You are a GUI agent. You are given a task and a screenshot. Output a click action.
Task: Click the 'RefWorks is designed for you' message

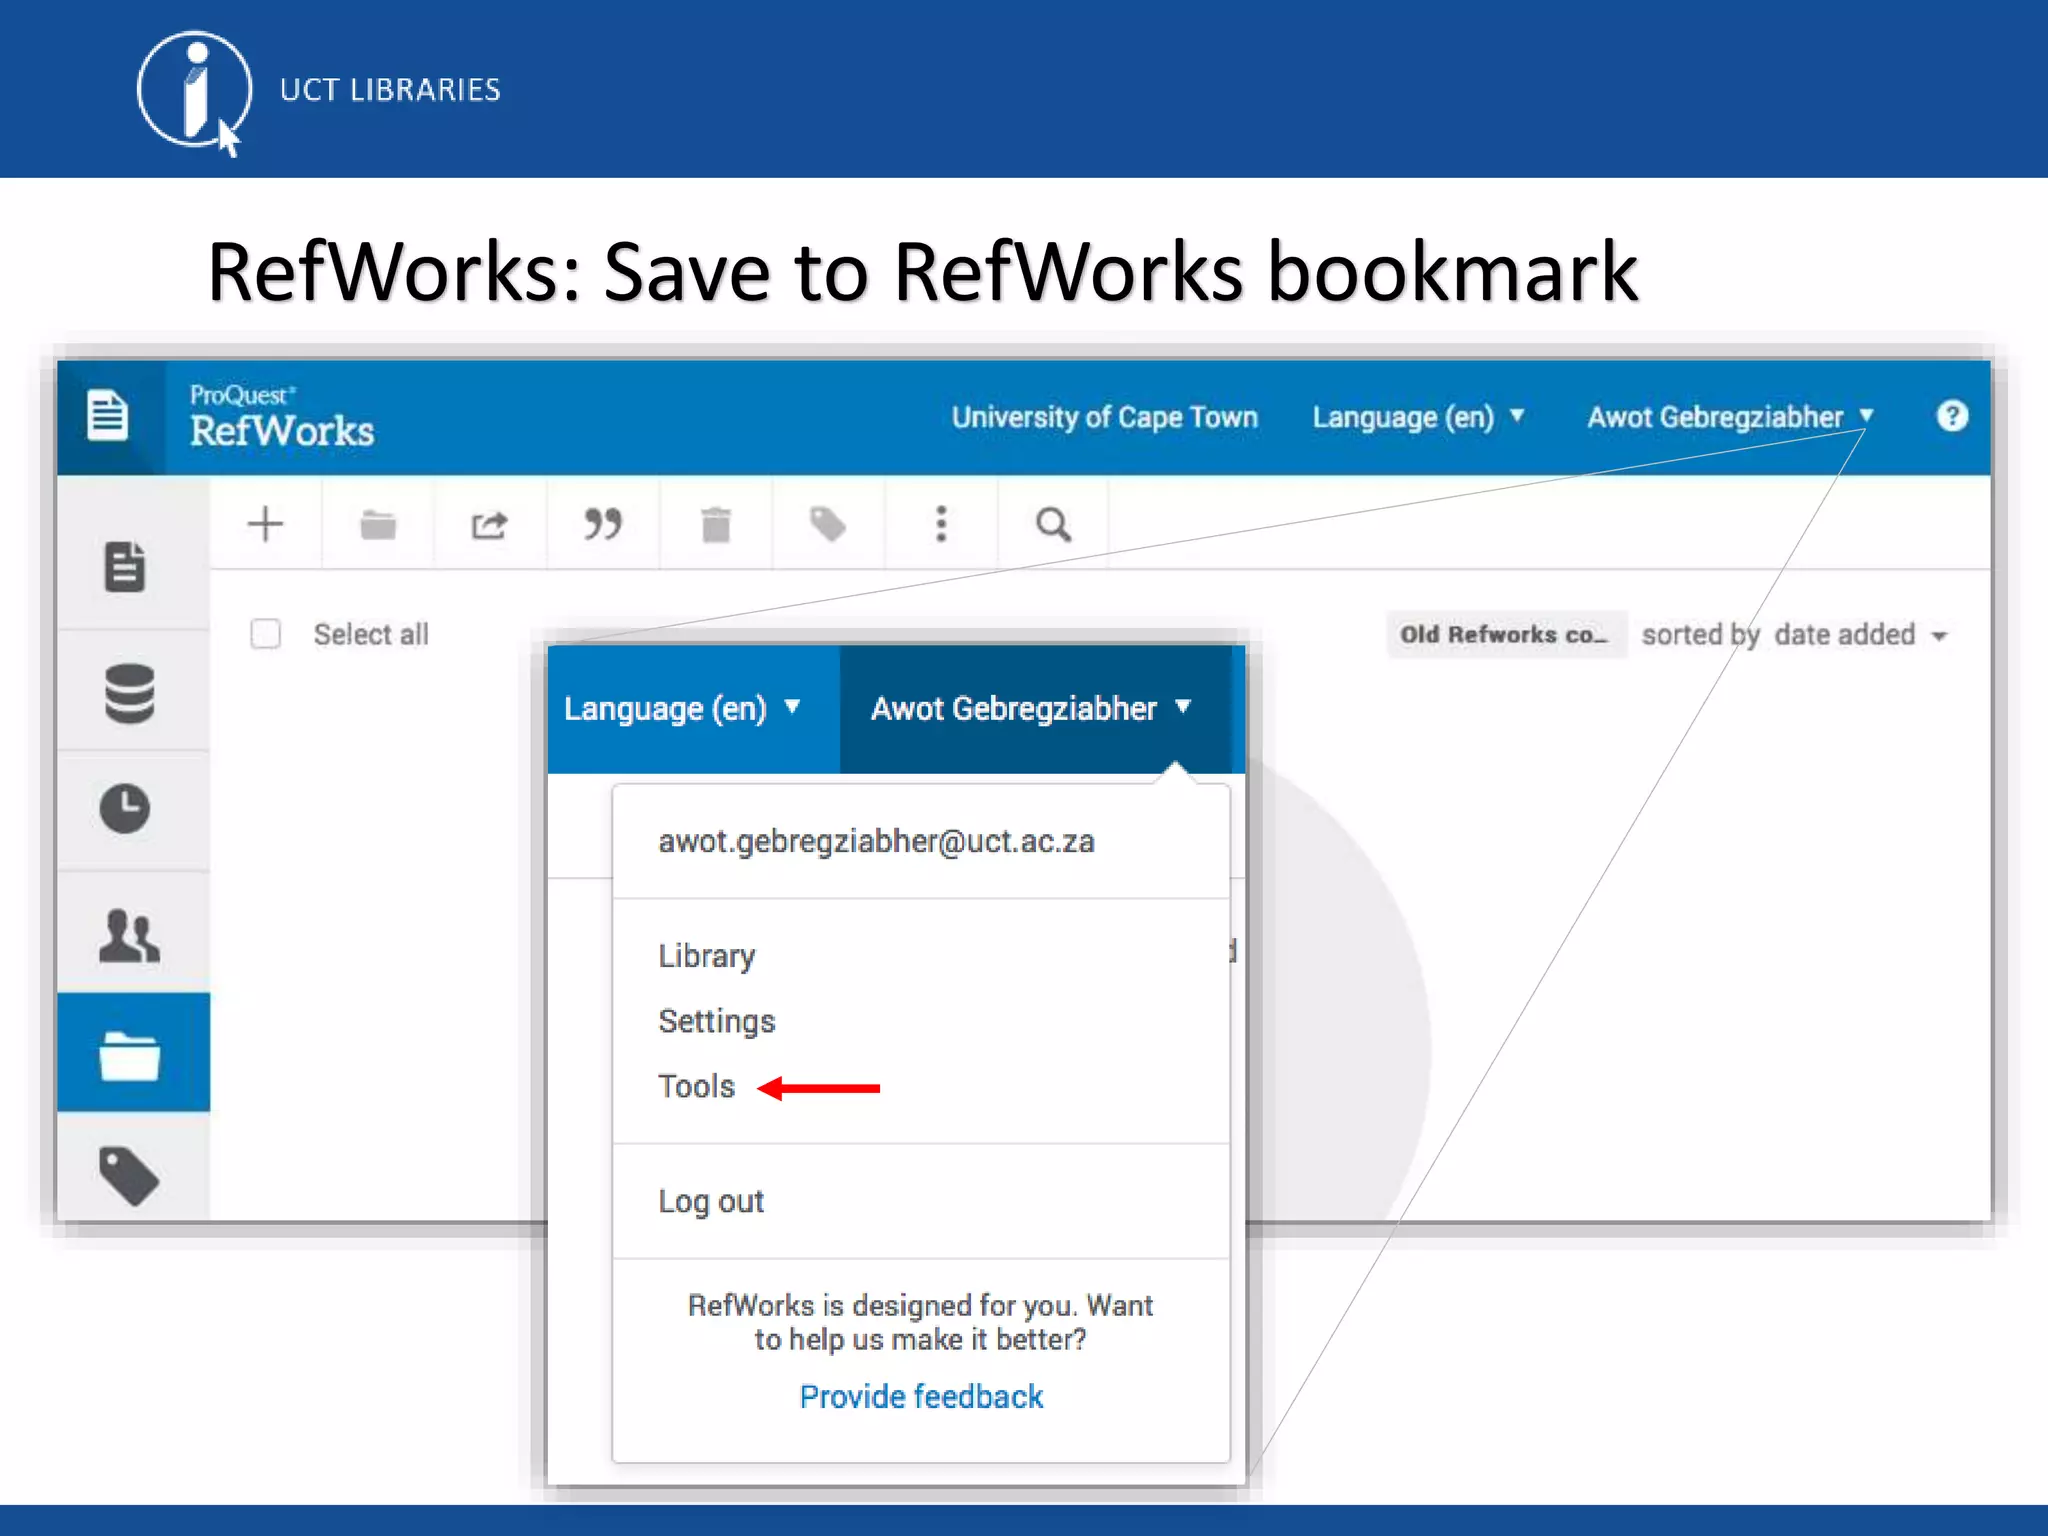click(920, 1322)
